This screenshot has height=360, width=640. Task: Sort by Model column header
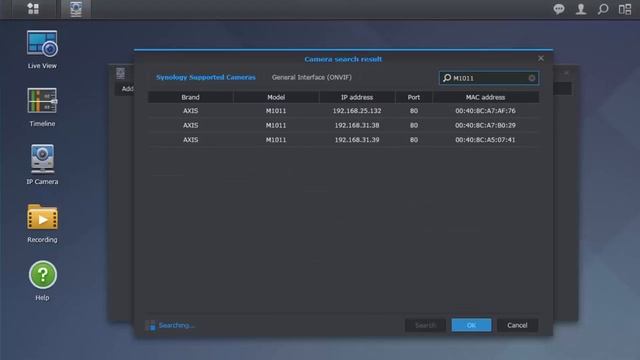pos(276,97)
